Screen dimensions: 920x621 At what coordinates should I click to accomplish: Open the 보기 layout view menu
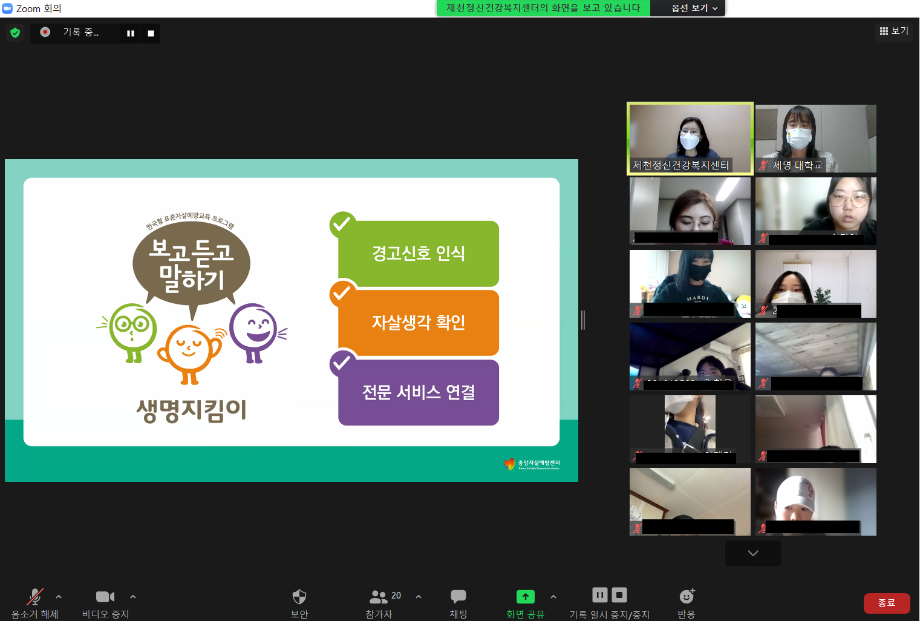point(893,31)
